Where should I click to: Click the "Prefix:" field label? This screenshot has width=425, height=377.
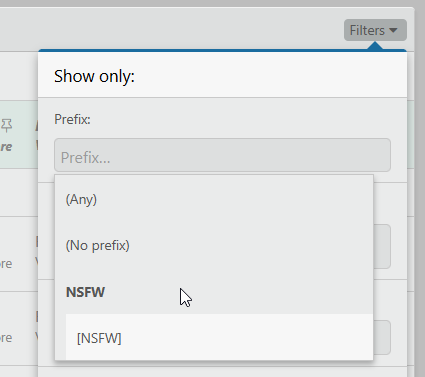tap(72, 119)
